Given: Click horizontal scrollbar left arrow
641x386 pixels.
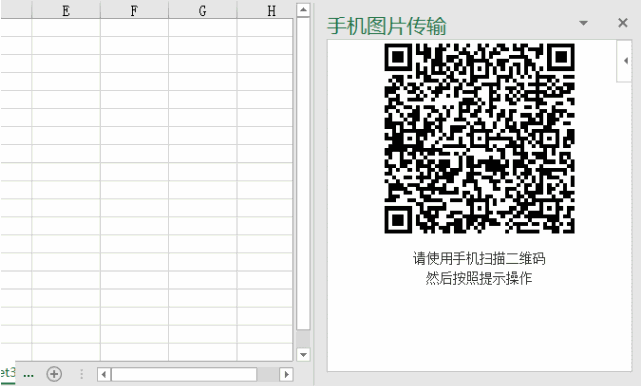Looking at the screenshot, I should (x=104, y=374).
